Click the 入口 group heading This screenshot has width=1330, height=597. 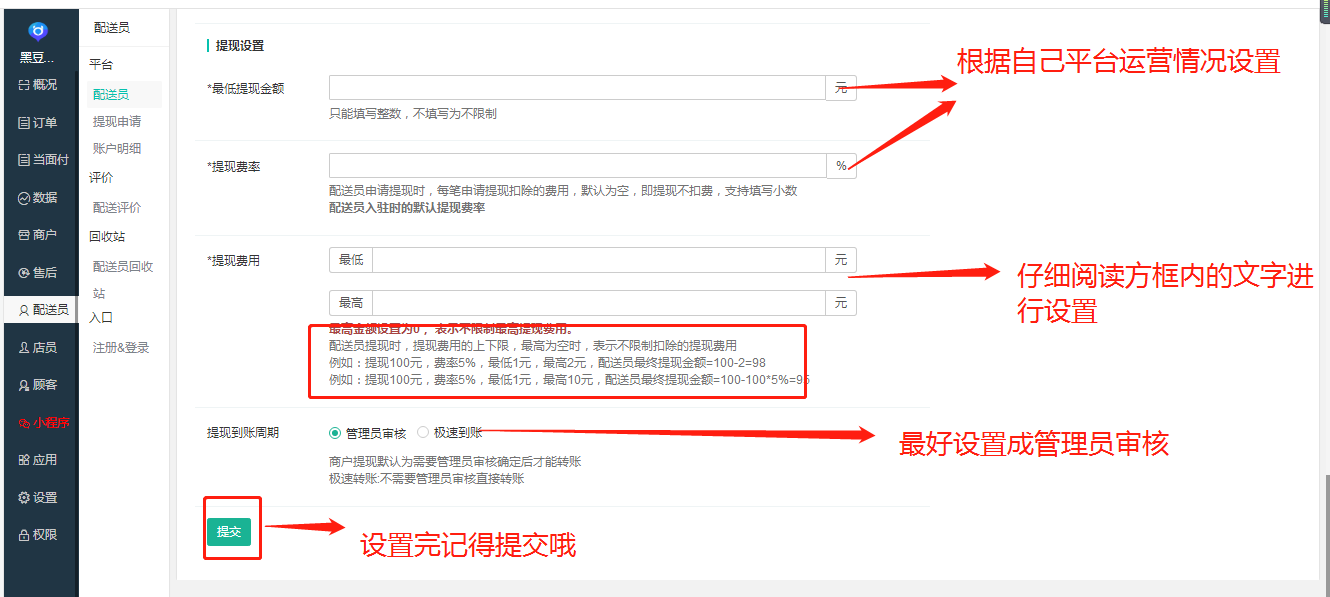(101, 318)
